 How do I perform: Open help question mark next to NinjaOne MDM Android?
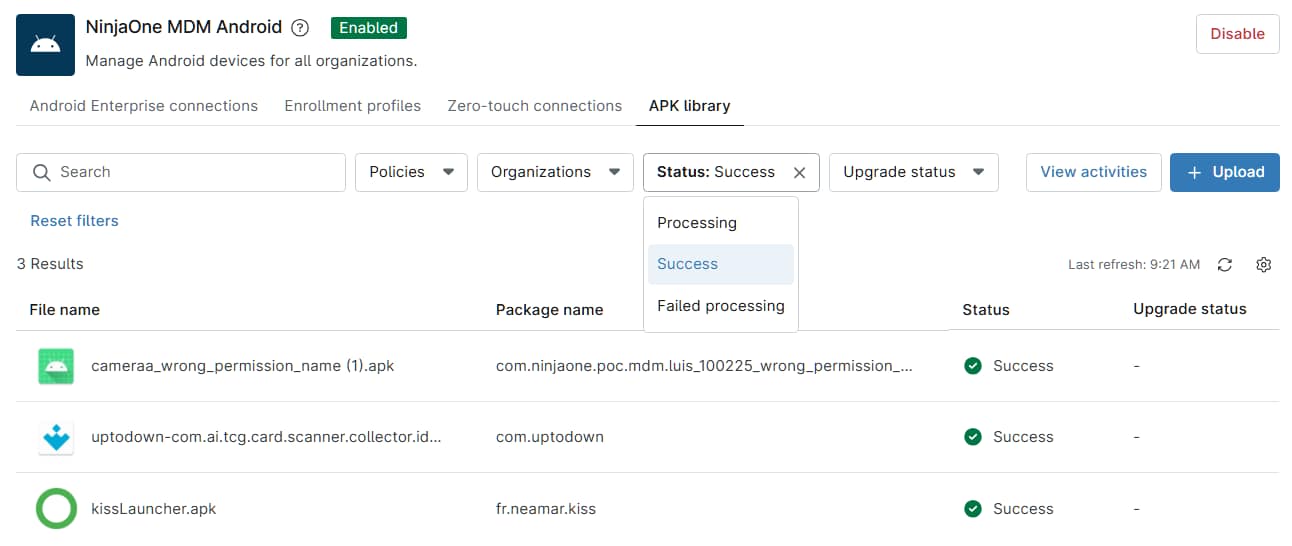pyautogui.click(x=300, y=28)
